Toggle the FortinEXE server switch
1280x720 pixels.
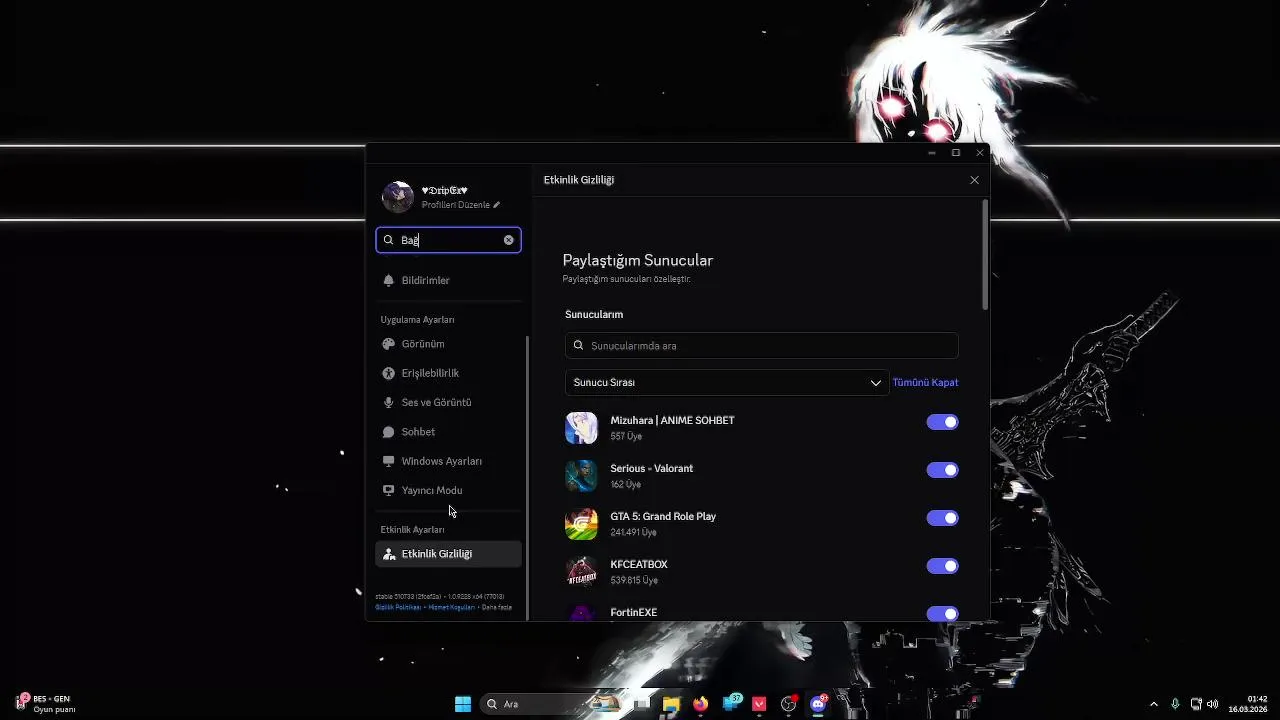pos(942,613)
